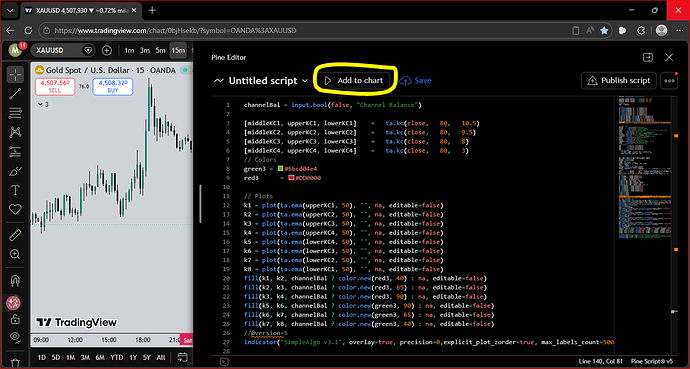
Task: Click the Add to chart button
Action: coord(354,80)
